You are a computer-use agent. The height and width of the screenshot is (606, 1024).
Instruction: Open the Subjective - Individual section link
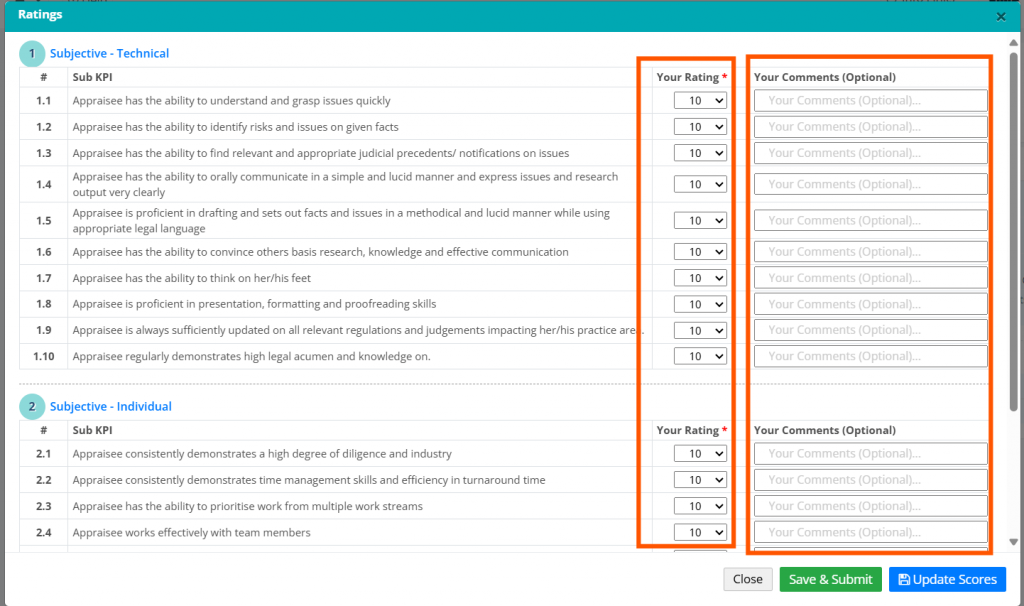pyautogui.click(x=110, y=407)
